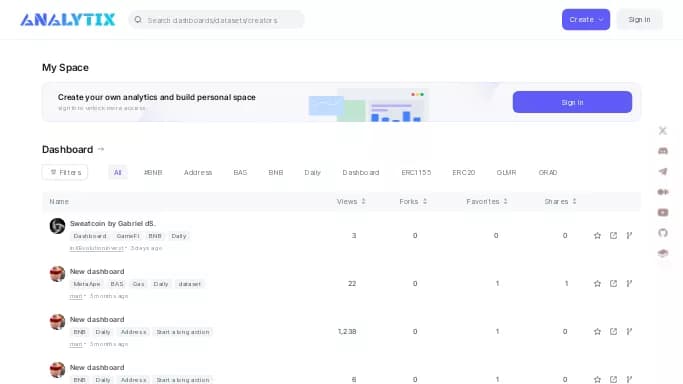
Task: Open the YouTube icon in side rail
Action: [663, 212]
